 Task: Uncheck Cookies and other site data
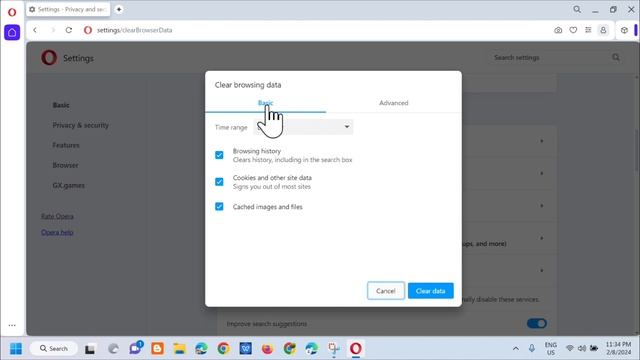(219, 182)
